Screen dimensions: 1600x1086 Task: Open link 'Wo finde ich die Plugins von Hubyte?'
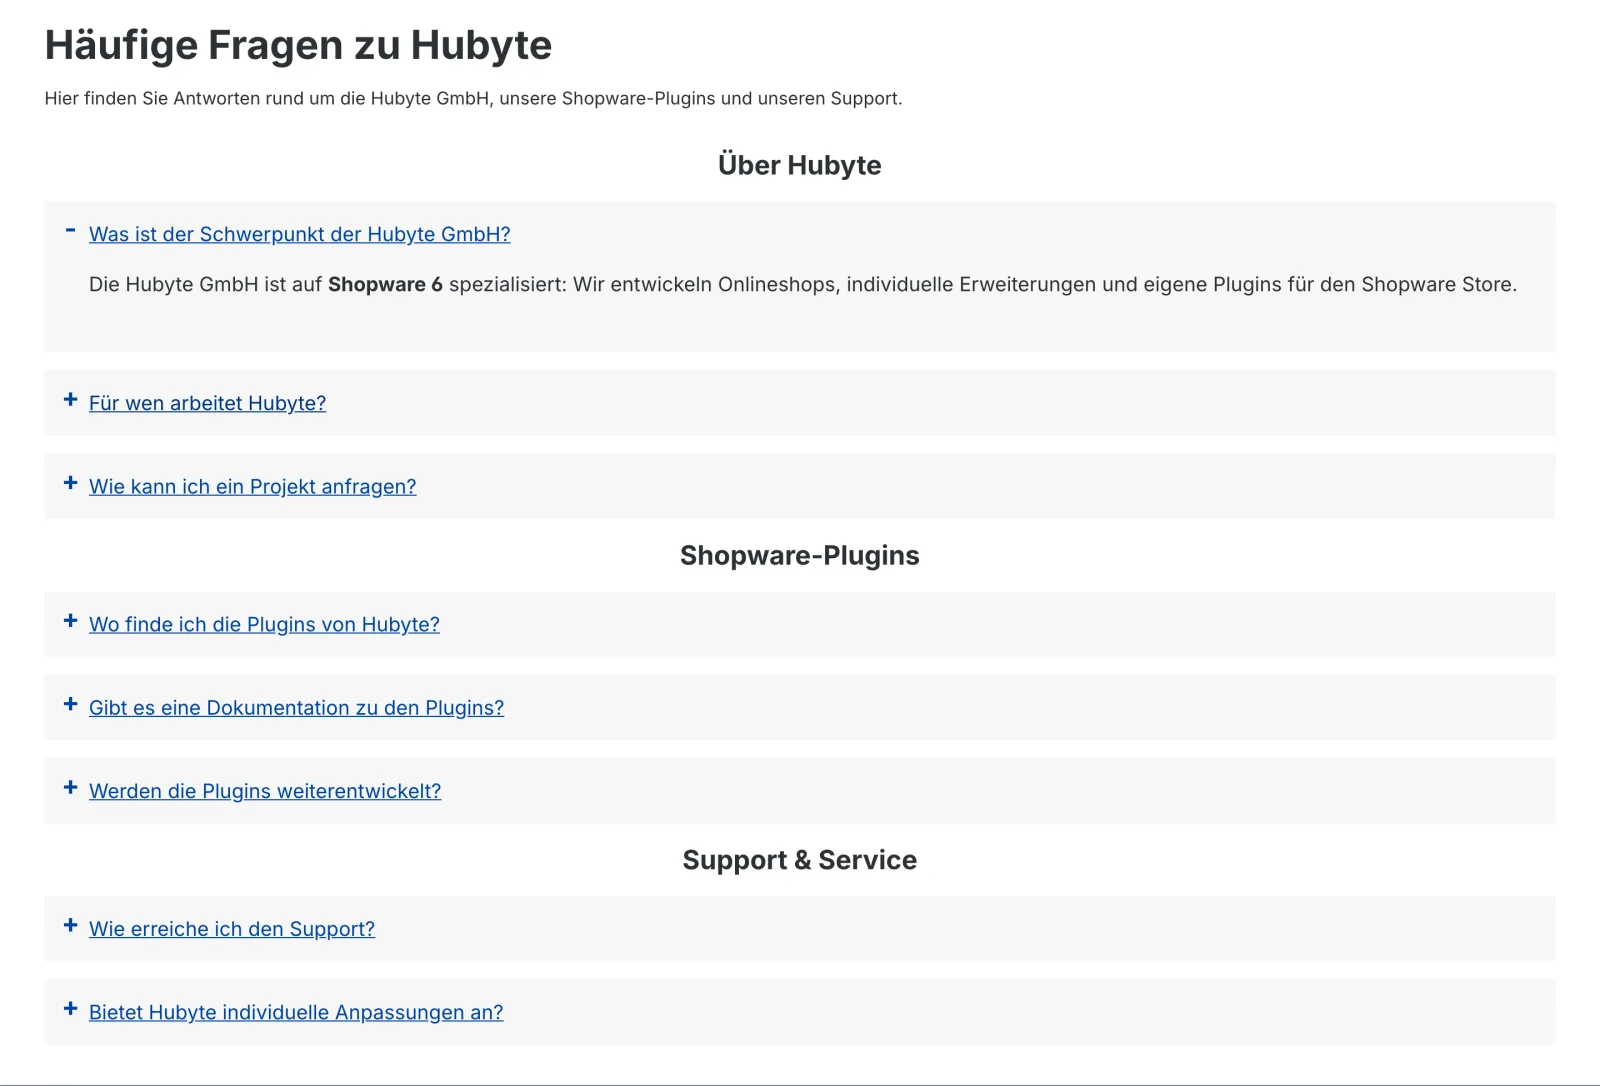point(264,624)
